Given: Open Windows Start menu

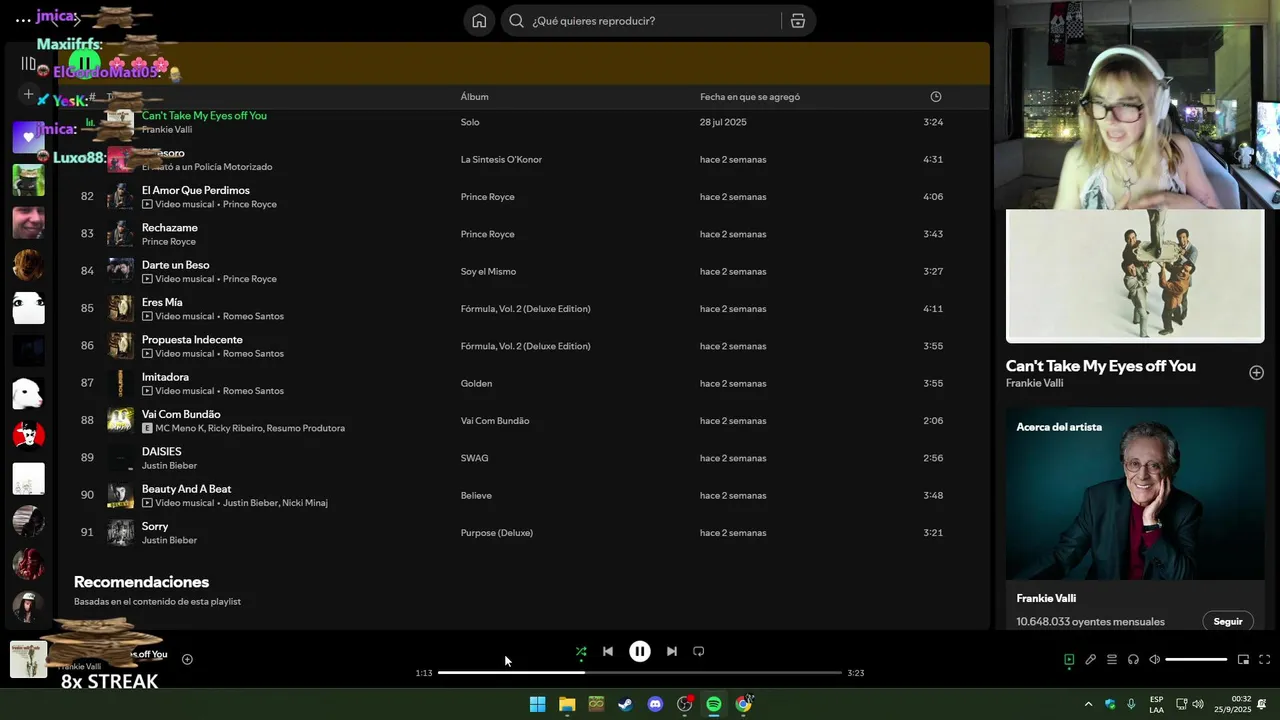Looking at the screenshot, I should coord(537,704).
